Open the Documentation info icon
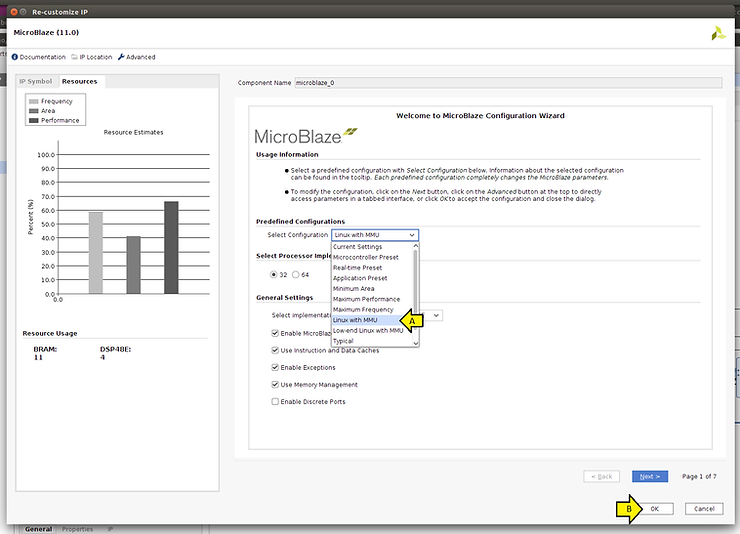 15,57
